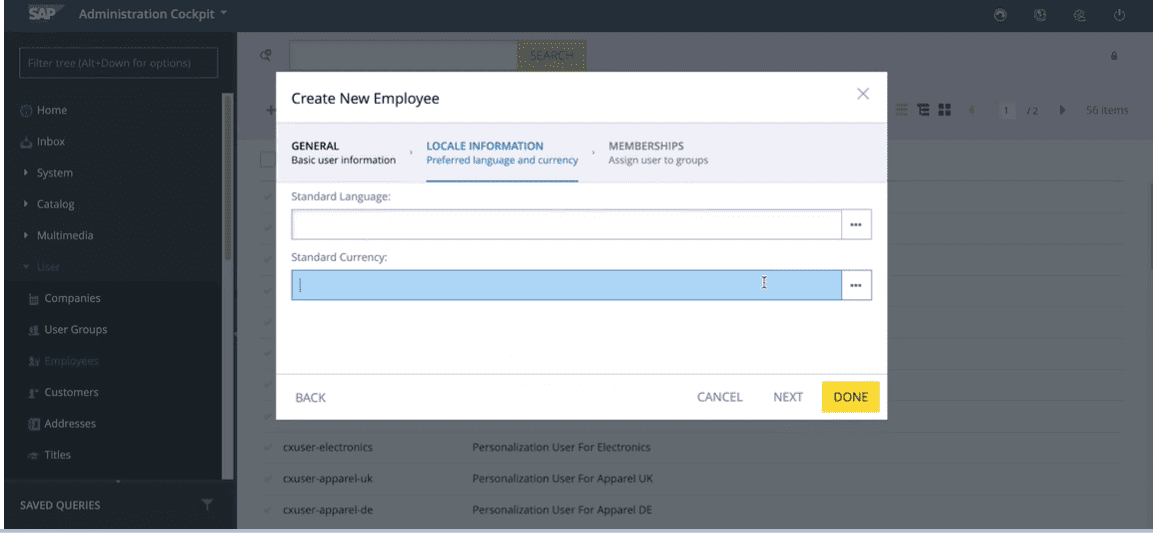Select the cxuser-electronics row checkmark
Viewport: 1153px width, 533px height.
click(x=269, y=447)
